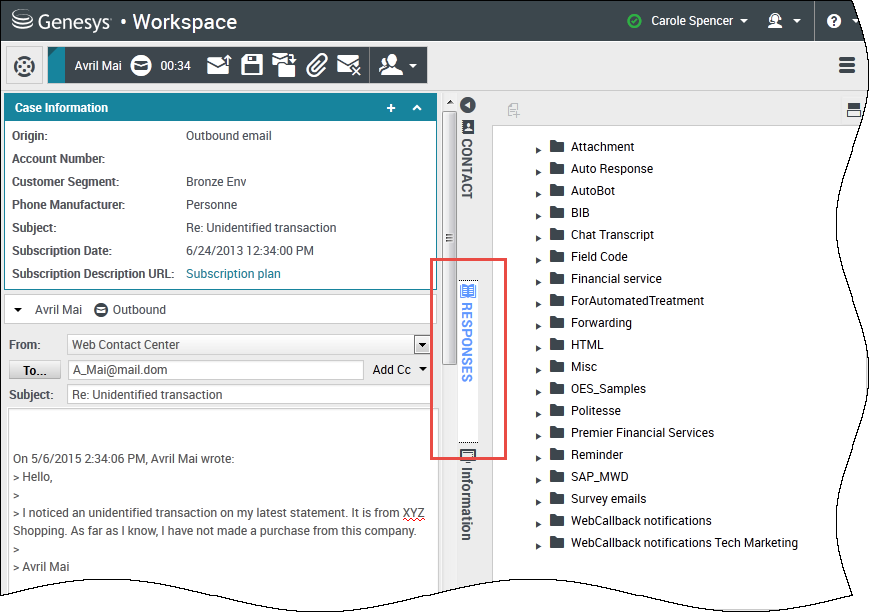Save the email draft with floppy icon

[x=252, y=66]
